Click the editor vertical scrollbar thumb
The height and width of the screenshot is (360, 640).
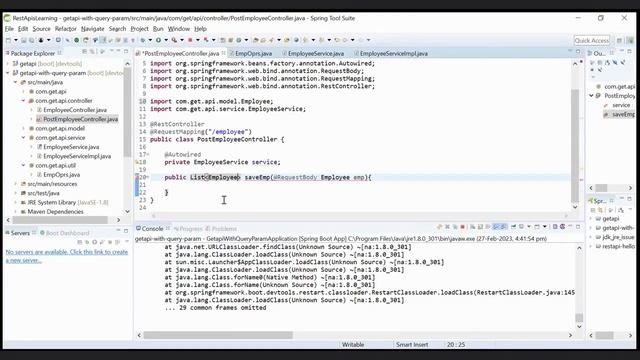pyautogui.click(x=575, y=145)
